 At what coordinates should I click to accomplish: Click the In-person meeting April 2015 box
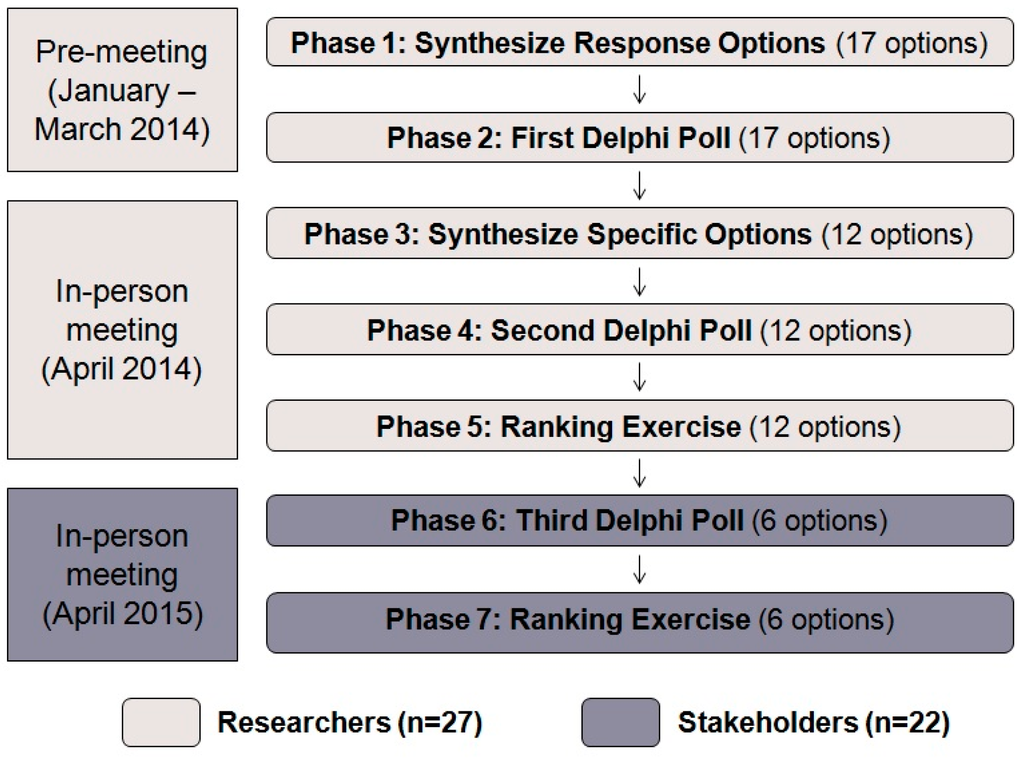(122, 574)
